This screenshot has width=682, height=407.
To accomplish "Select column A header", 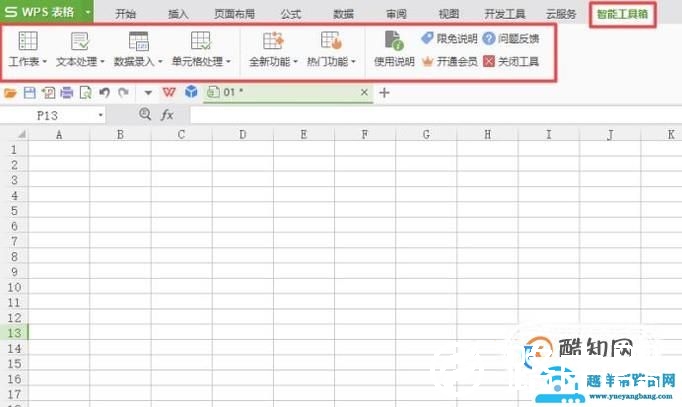I will (59, 134).
